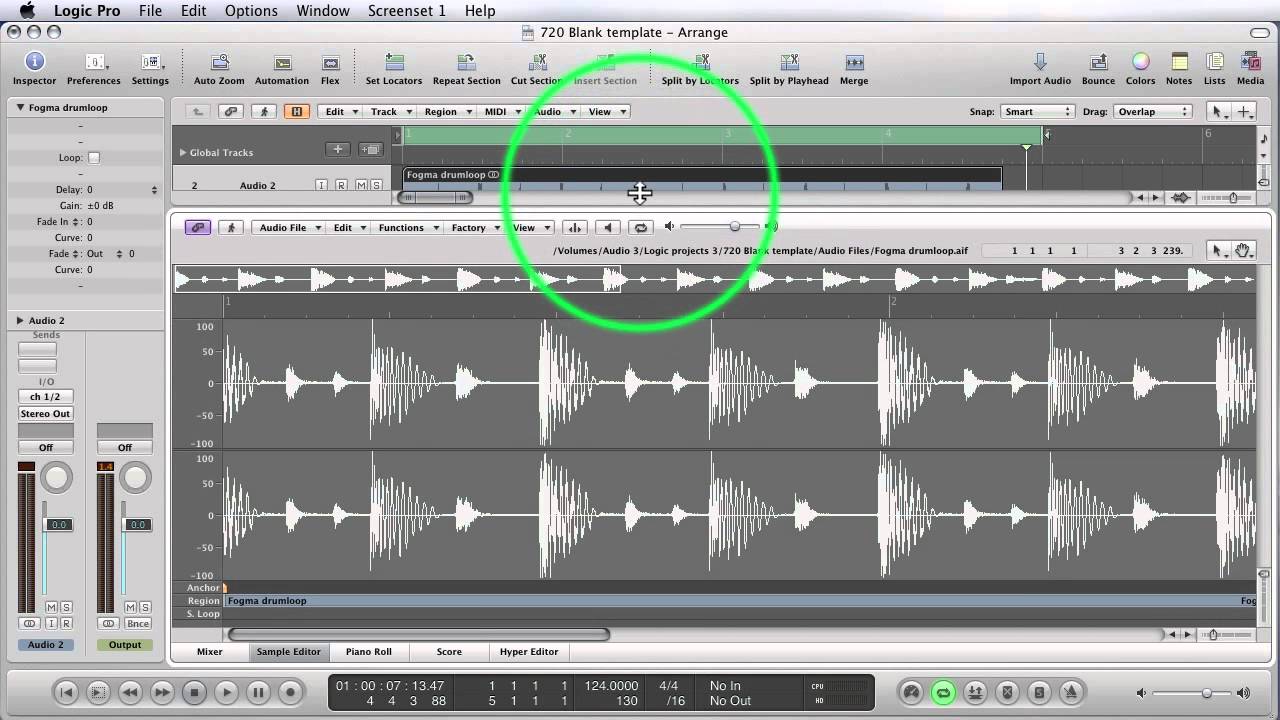
Task: Open the Audio File dropdown menu
Action: pos(288,228)
